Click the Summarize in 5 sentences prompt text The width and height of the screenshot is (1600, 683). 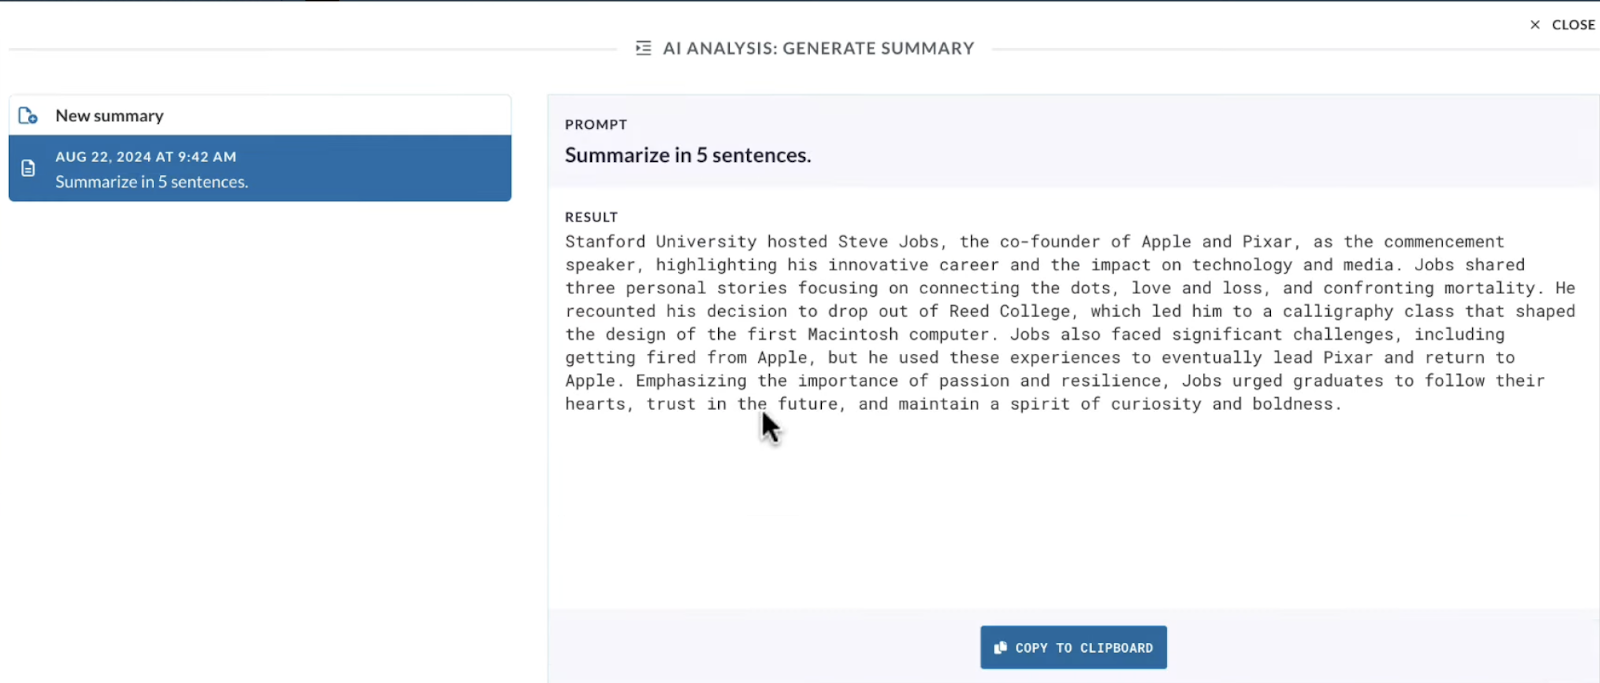click(x=688, y=154)
